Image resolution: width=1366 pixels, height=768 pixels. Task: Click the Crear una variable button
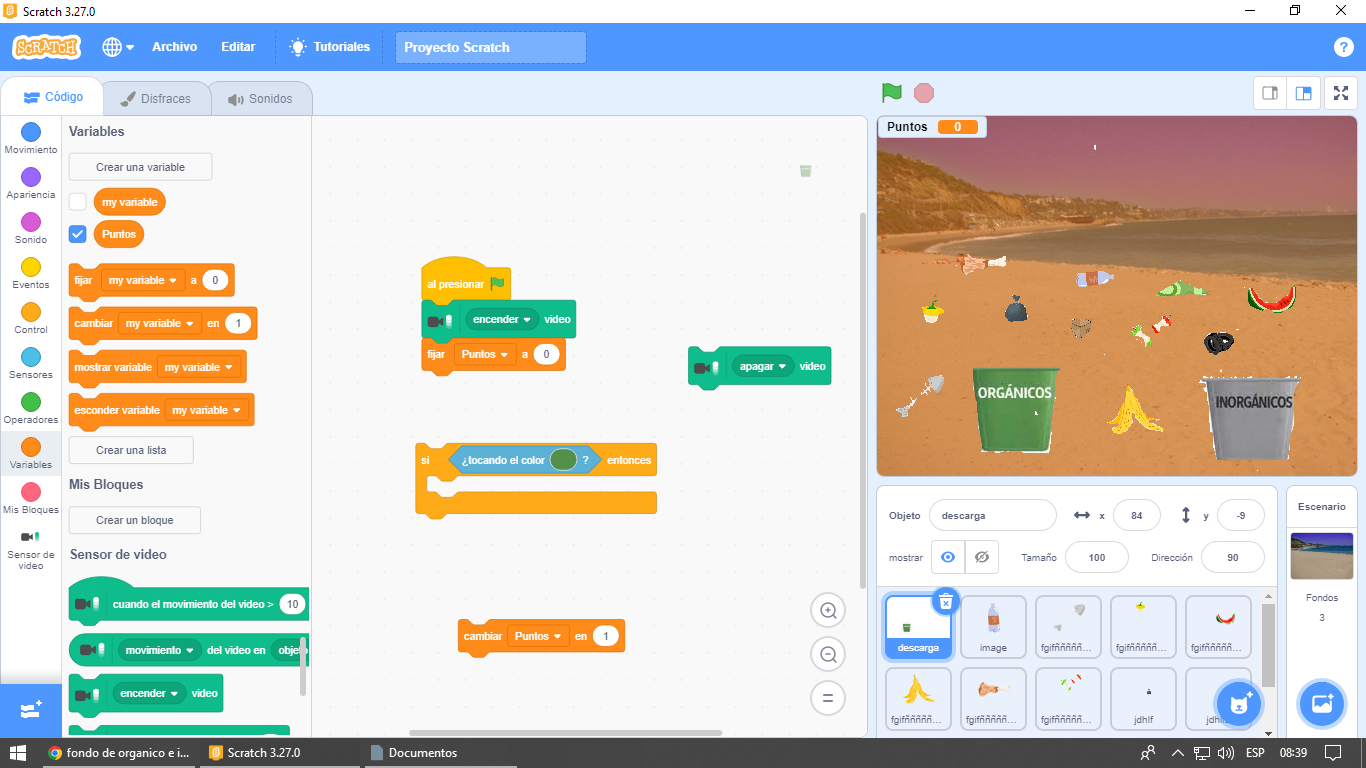140,167
